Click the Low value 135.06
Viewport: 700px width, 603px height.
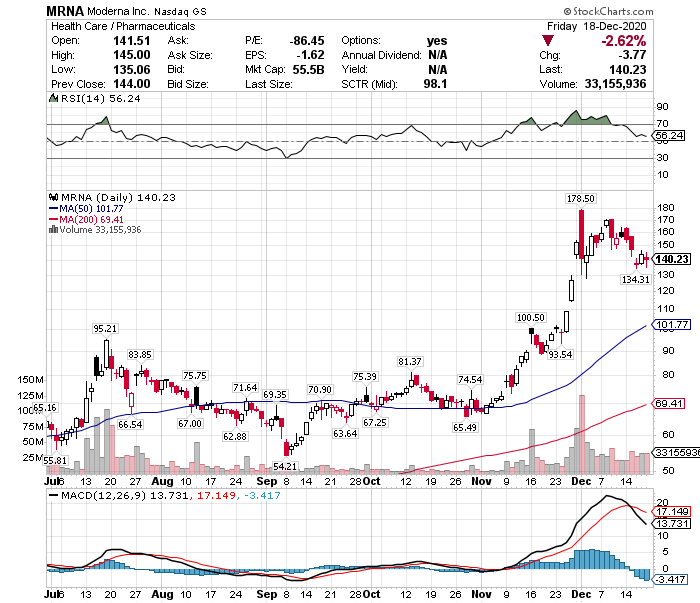[132, 70]
